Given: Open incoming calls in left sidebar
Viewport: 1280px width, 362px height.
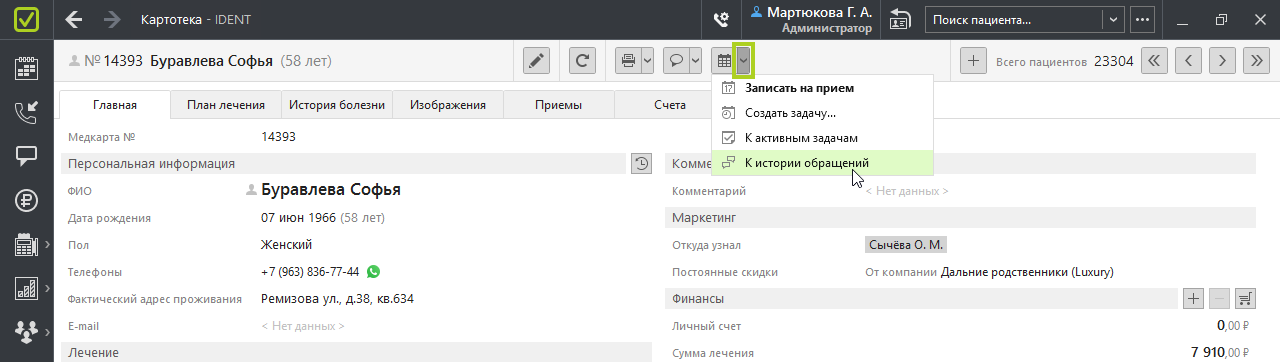Looking at the screenshot, I should click(27, 113).
